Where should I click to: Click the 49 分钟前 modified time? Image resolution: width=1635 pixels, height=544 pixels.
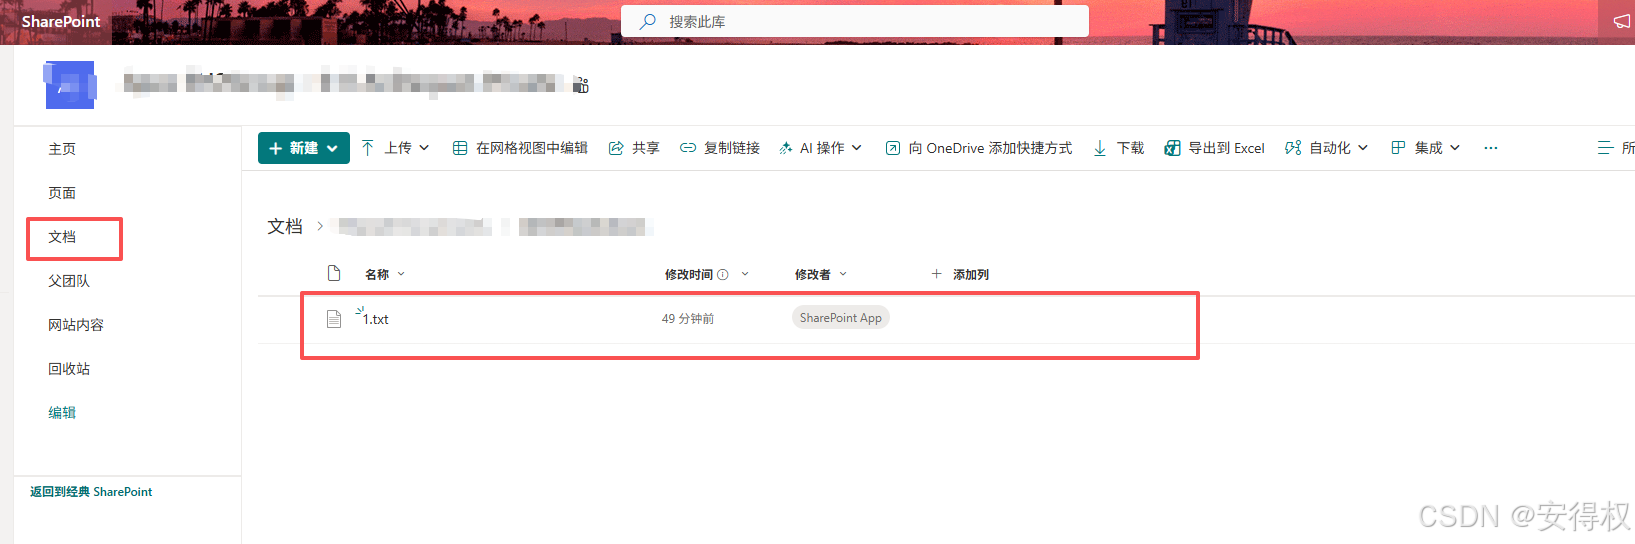pyautogui.click(x=688, y=319)
